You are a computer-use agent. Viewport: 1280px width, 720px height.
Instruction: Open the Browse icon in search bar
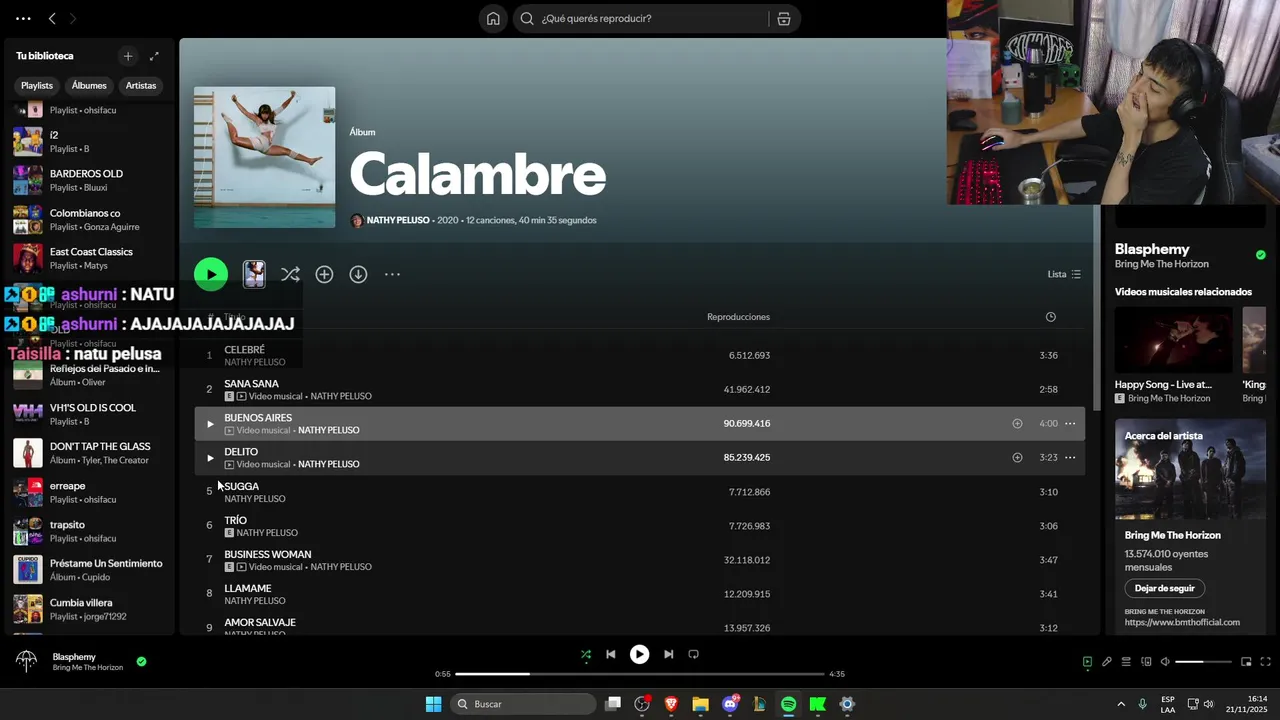point(784,18)
